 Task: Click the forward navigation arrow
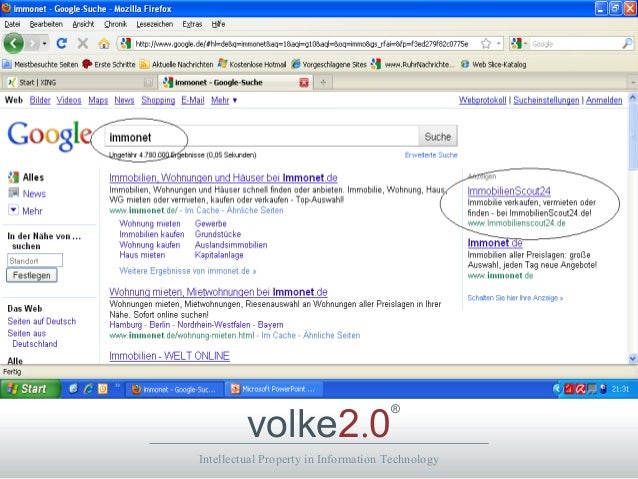(32, 43)
